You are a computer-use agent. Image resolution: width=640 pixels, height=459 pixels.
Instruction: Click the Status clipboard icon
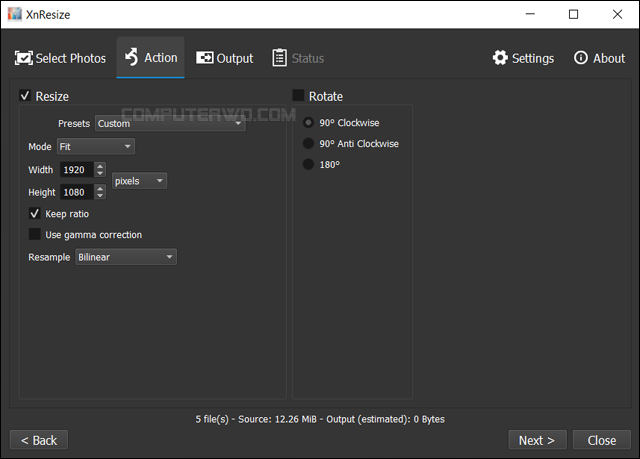[280, 58]
